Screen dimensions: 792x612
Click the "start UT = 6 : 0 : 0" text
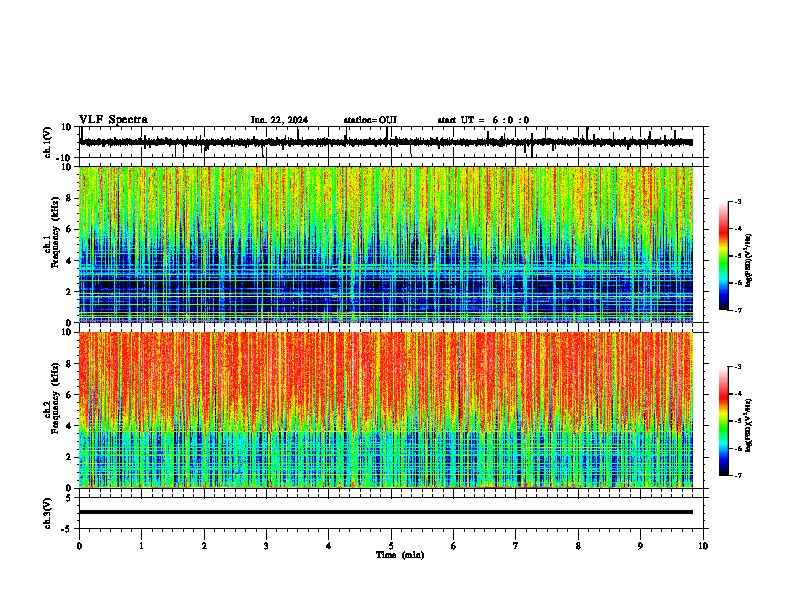[483, 120]
